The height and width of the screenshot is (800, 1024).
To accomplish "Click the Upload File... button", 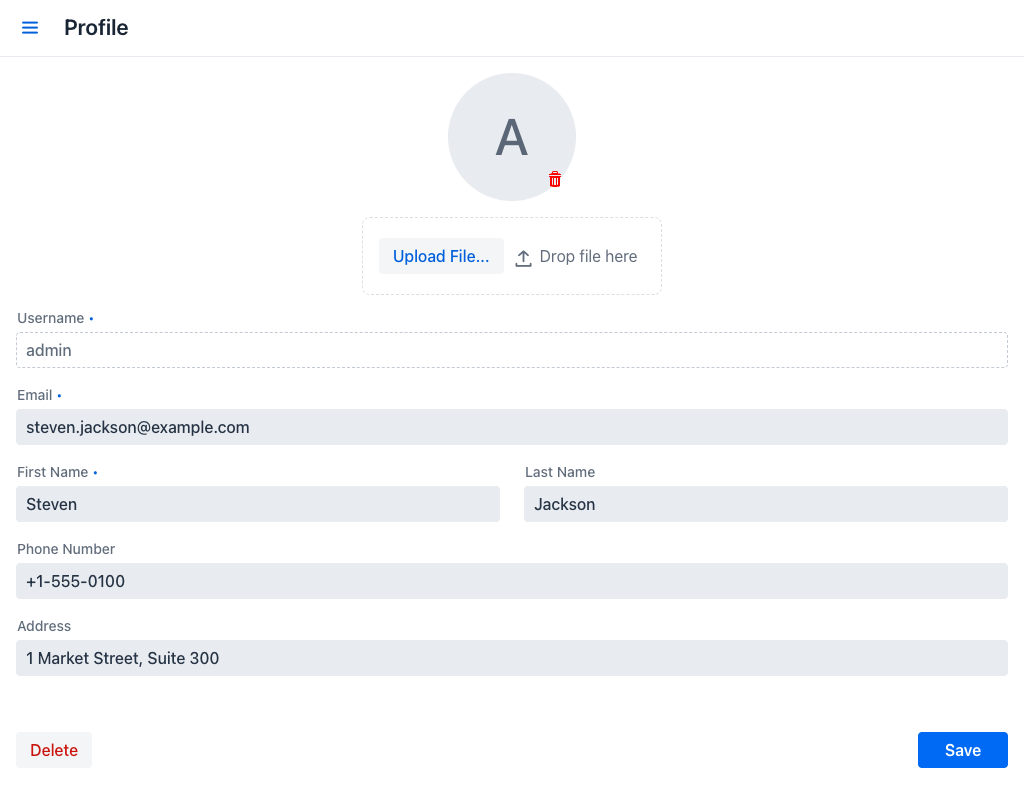I will tap(441, 256).
